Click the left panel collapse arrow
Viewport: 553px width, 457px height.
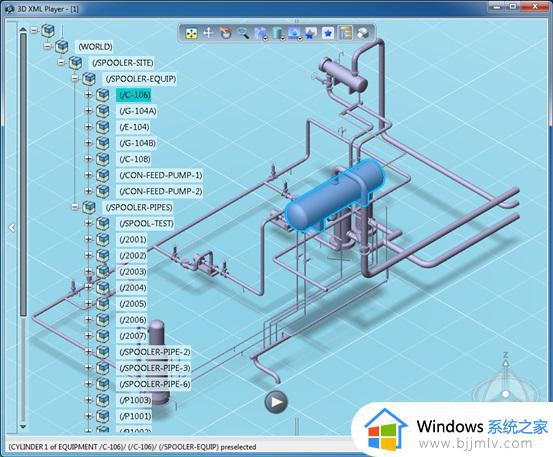pos(12,228)
